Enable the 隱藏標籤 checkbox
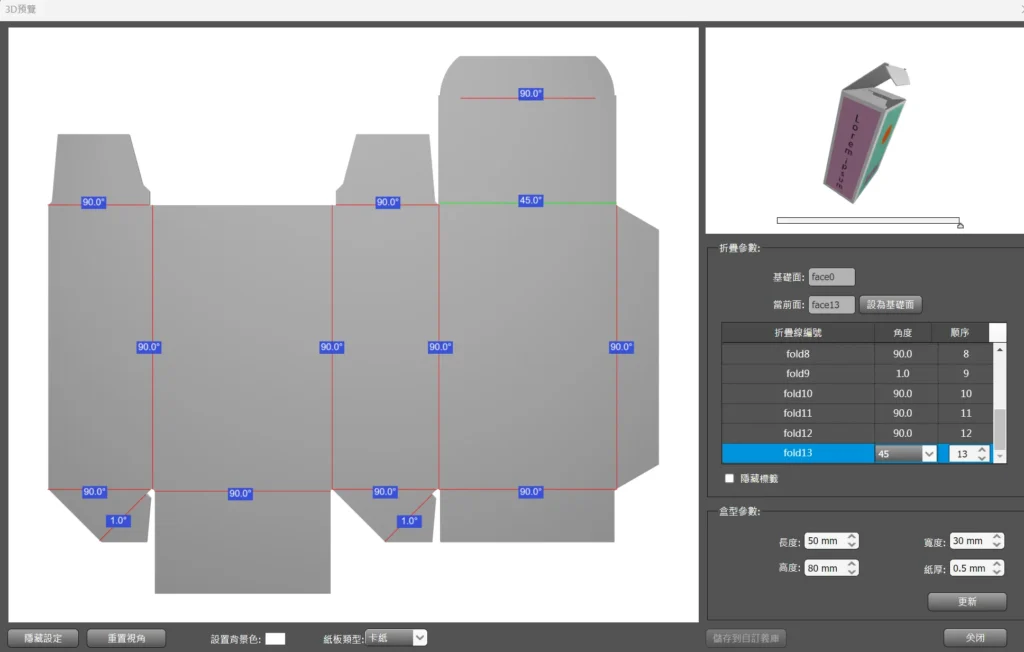This screenshot has width=1024, height=652. [729, 479]
